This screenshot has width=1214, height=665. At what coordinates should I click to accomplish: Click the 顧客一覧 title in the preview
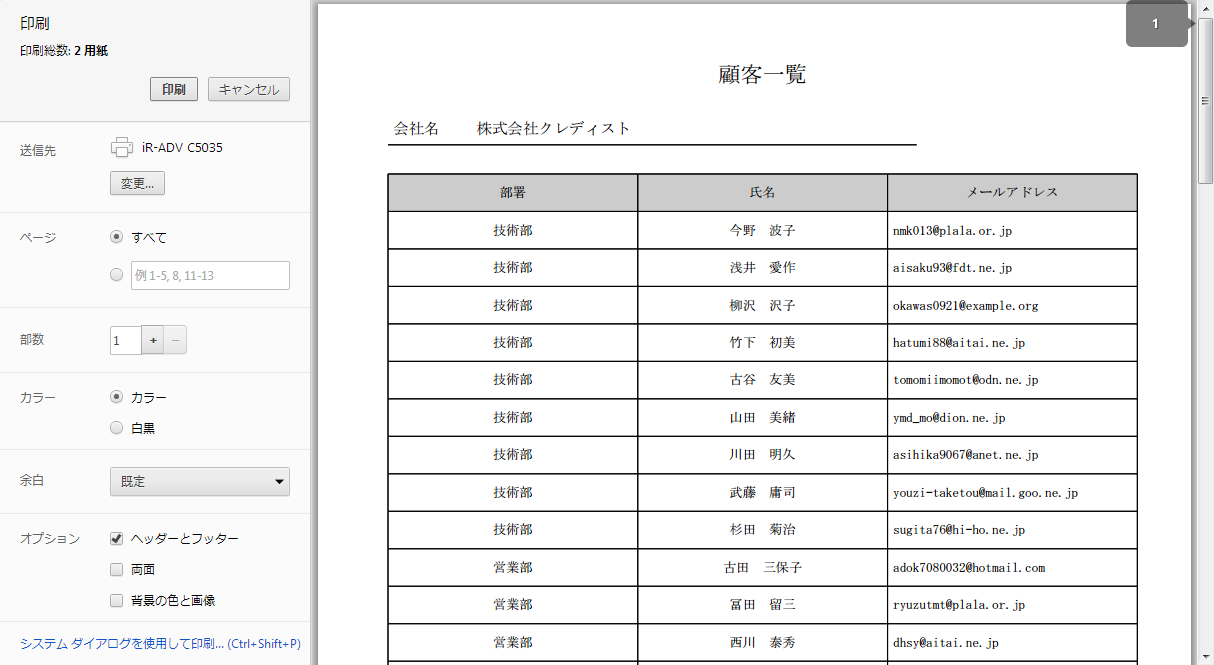click(x=762, y=74)
